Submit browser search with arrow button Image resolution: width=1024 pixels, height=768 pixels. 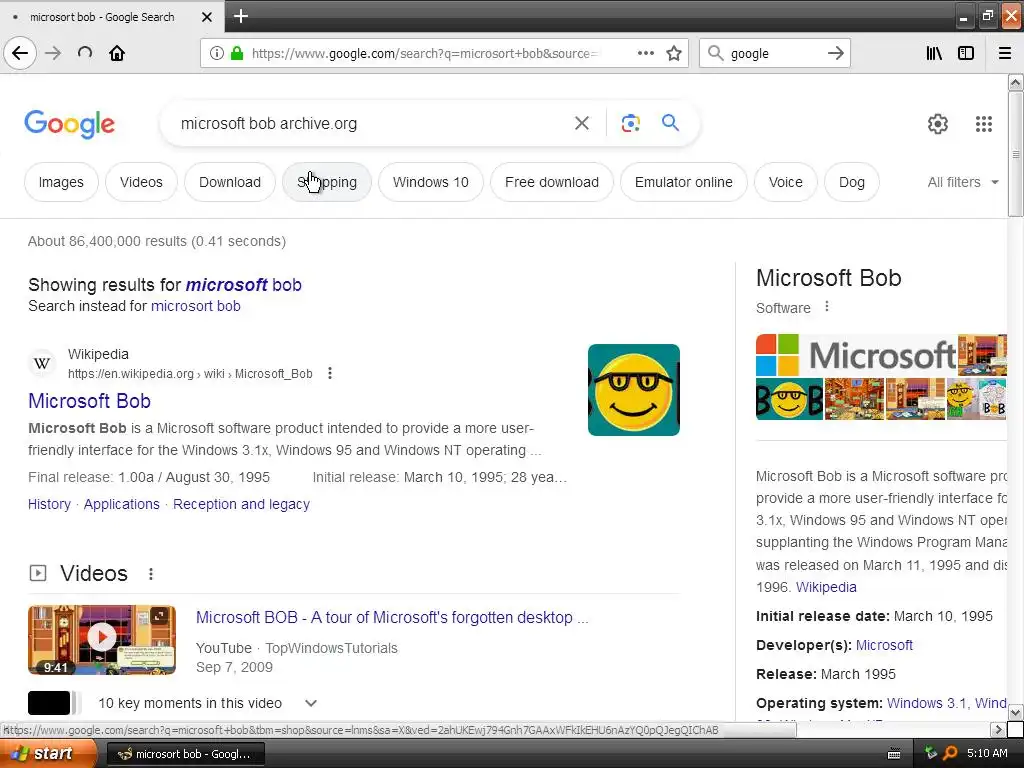coord(835,53)
